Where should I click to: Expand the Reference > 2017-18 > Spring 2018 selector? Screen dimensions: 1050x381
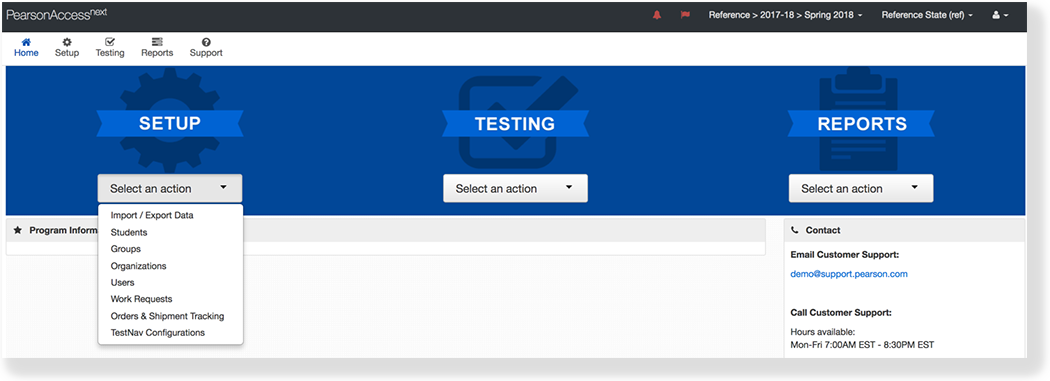click(x=785, y=15)
